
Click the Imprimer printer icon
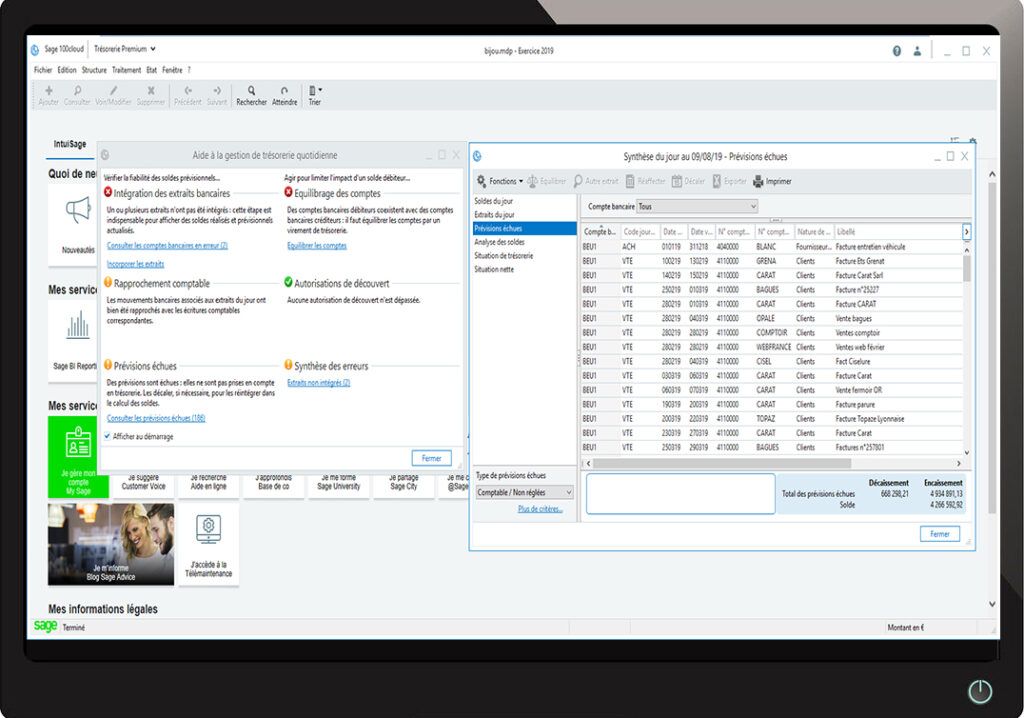[x=758, y=181]
